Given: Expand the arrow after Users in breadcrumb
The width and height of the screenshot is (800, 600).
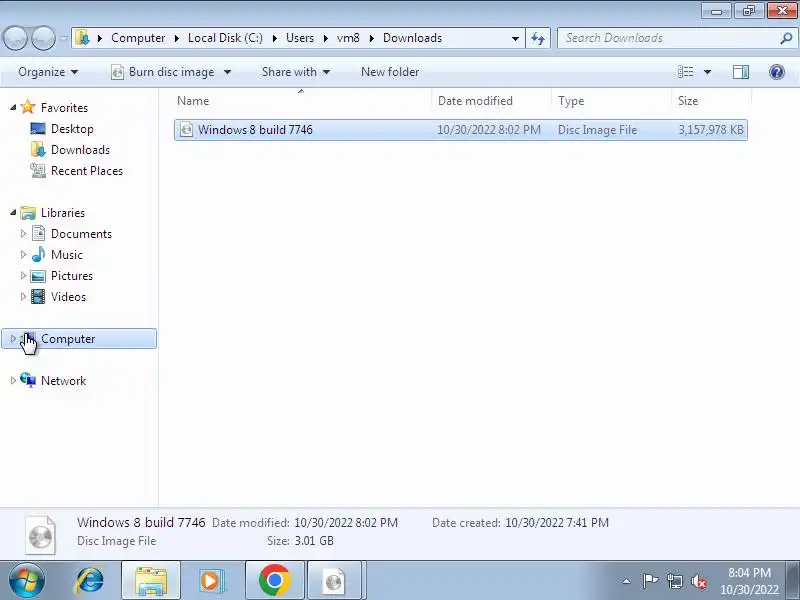Looking at the screenshot, I should [326, 38].
